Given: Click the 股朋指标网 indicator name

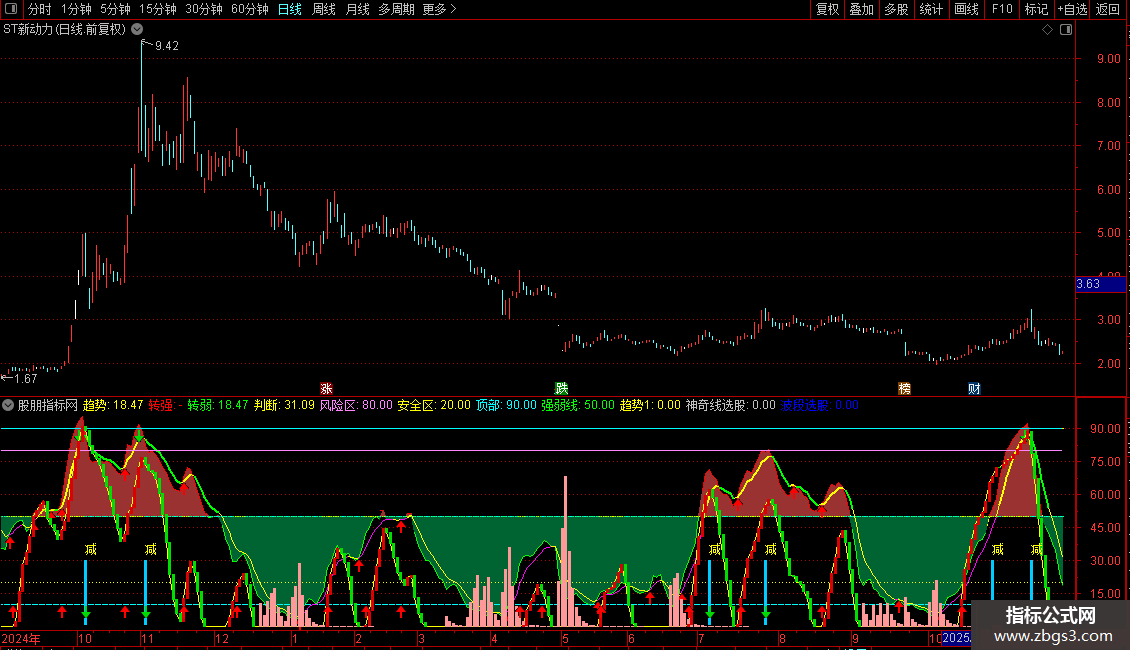Looking at the screenshot, I should [48, 405].
